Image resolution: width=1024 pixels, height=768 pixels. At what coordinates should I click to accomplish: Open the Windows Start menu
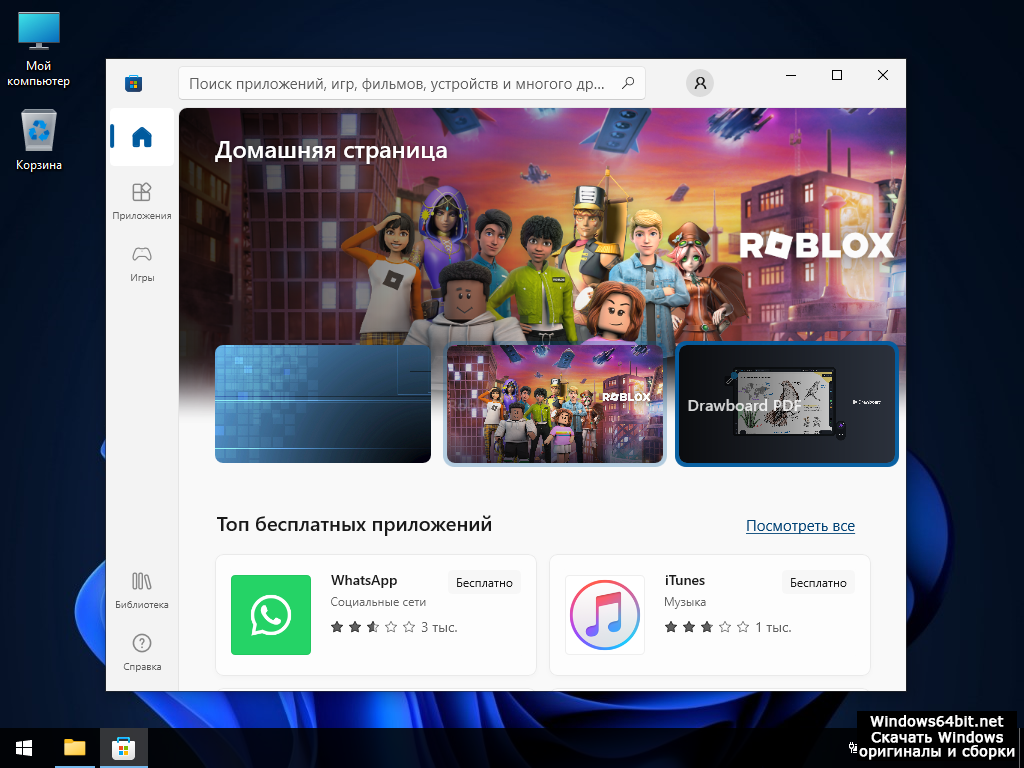24,747
